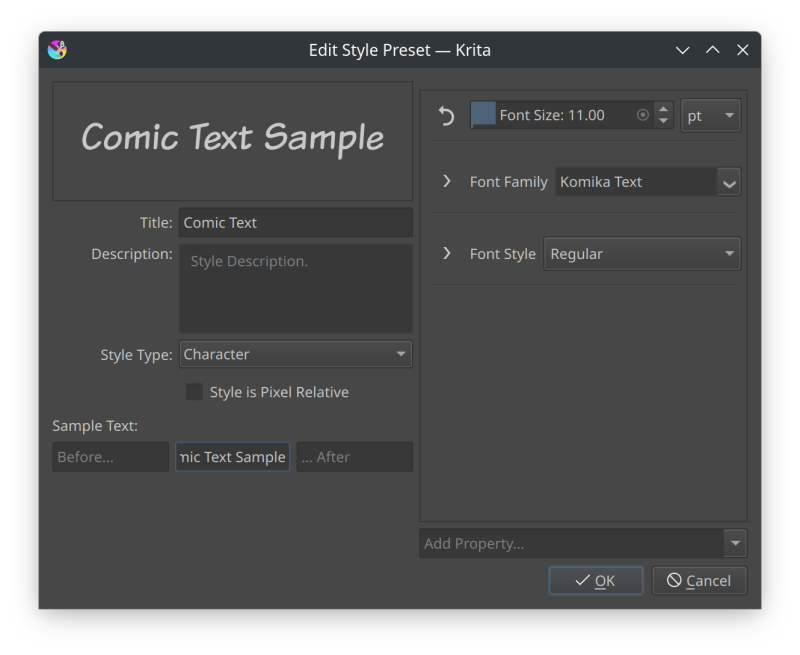
Task: Click the Title field containing Comic Text
Action: (295, 222)
